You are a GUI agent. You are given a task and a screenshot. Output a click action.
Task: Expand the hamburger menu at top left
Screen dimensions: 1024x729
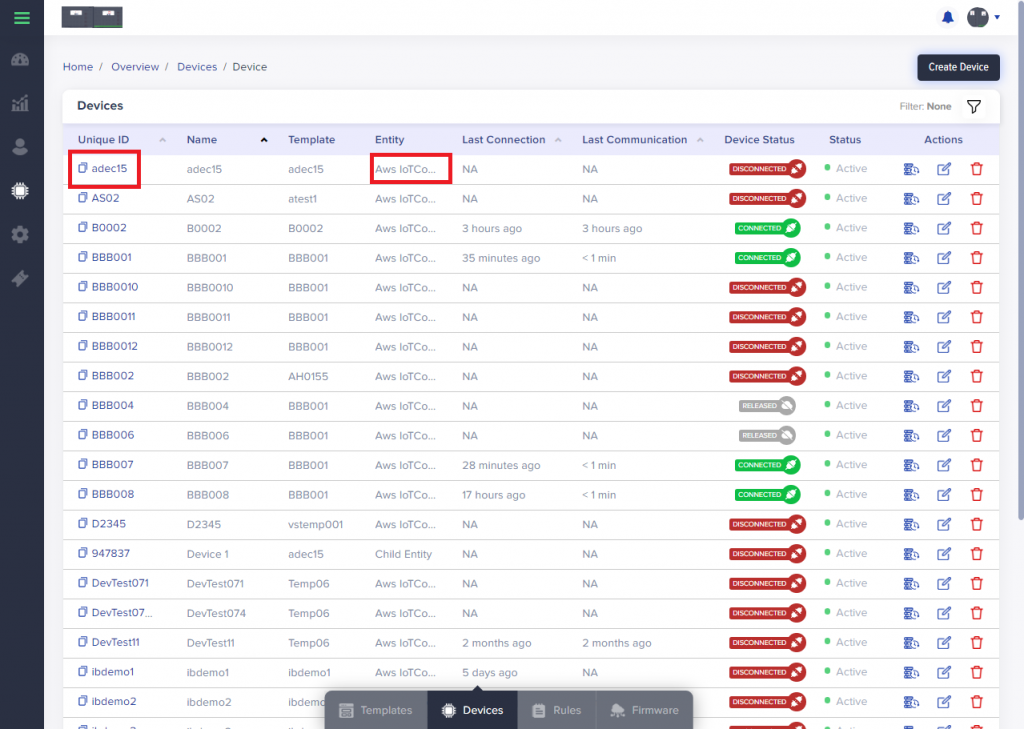21,17
